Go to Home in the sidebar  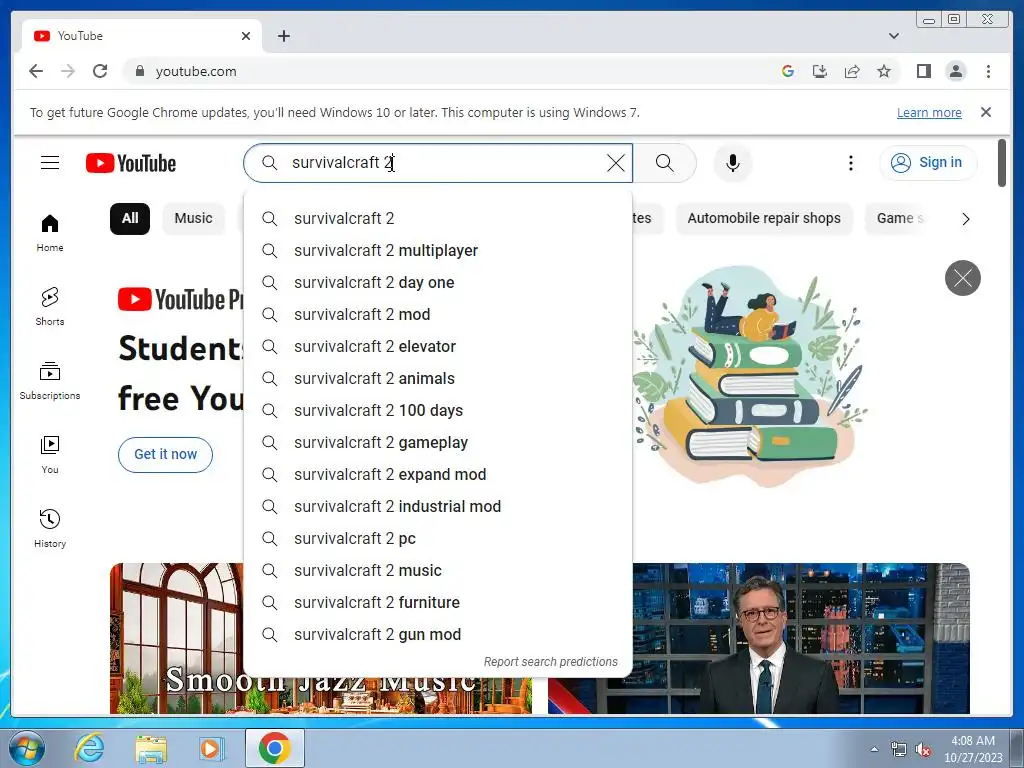50,232
